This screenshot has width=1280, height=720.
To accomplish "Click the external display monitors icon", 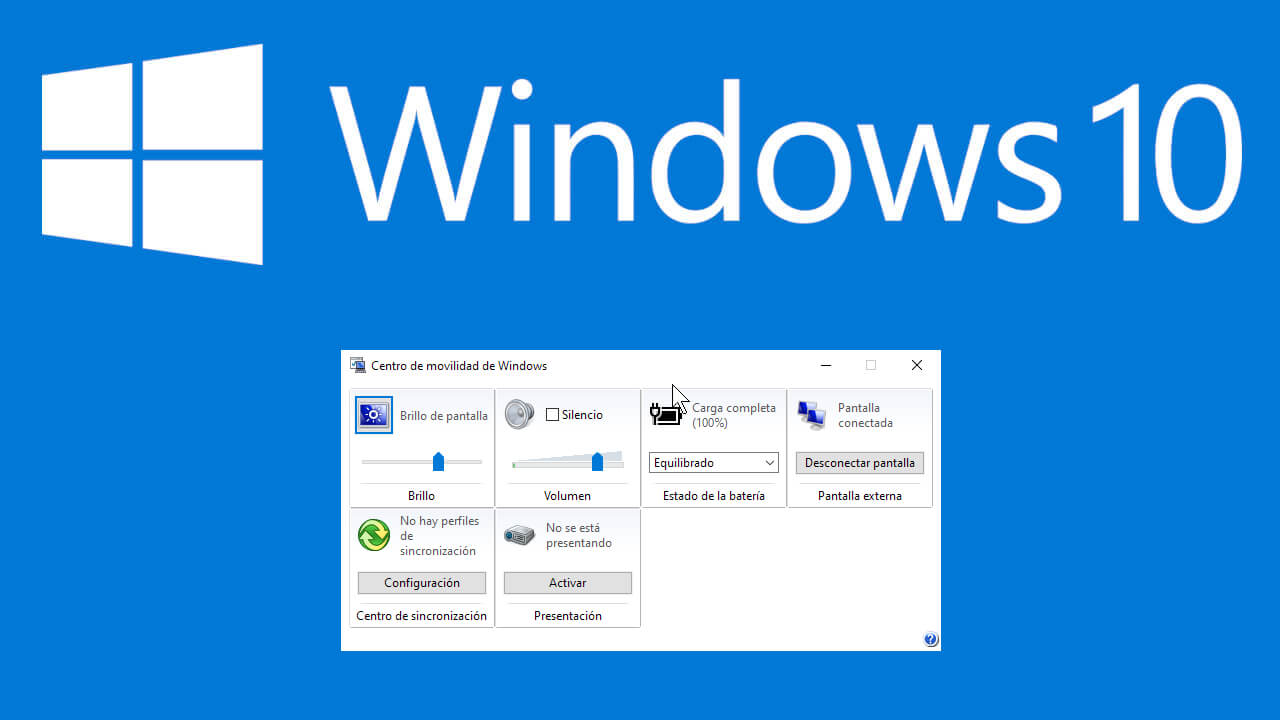I will (x=812, y=414).
